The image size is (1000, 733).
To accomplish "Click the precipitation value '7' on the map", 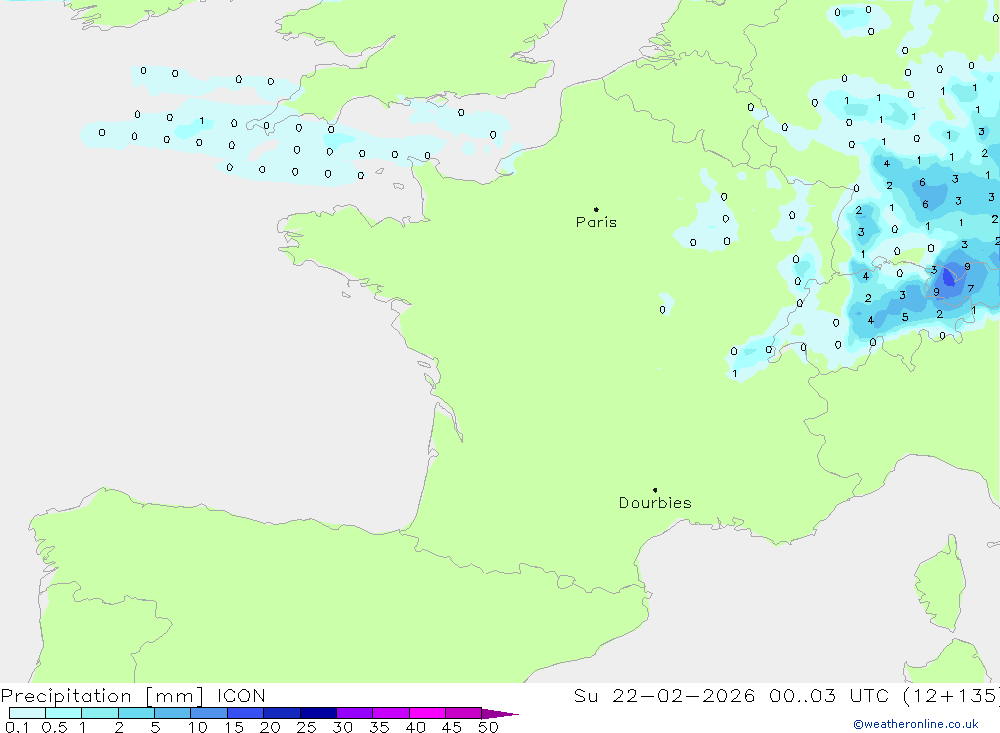I will coord(971,288).
